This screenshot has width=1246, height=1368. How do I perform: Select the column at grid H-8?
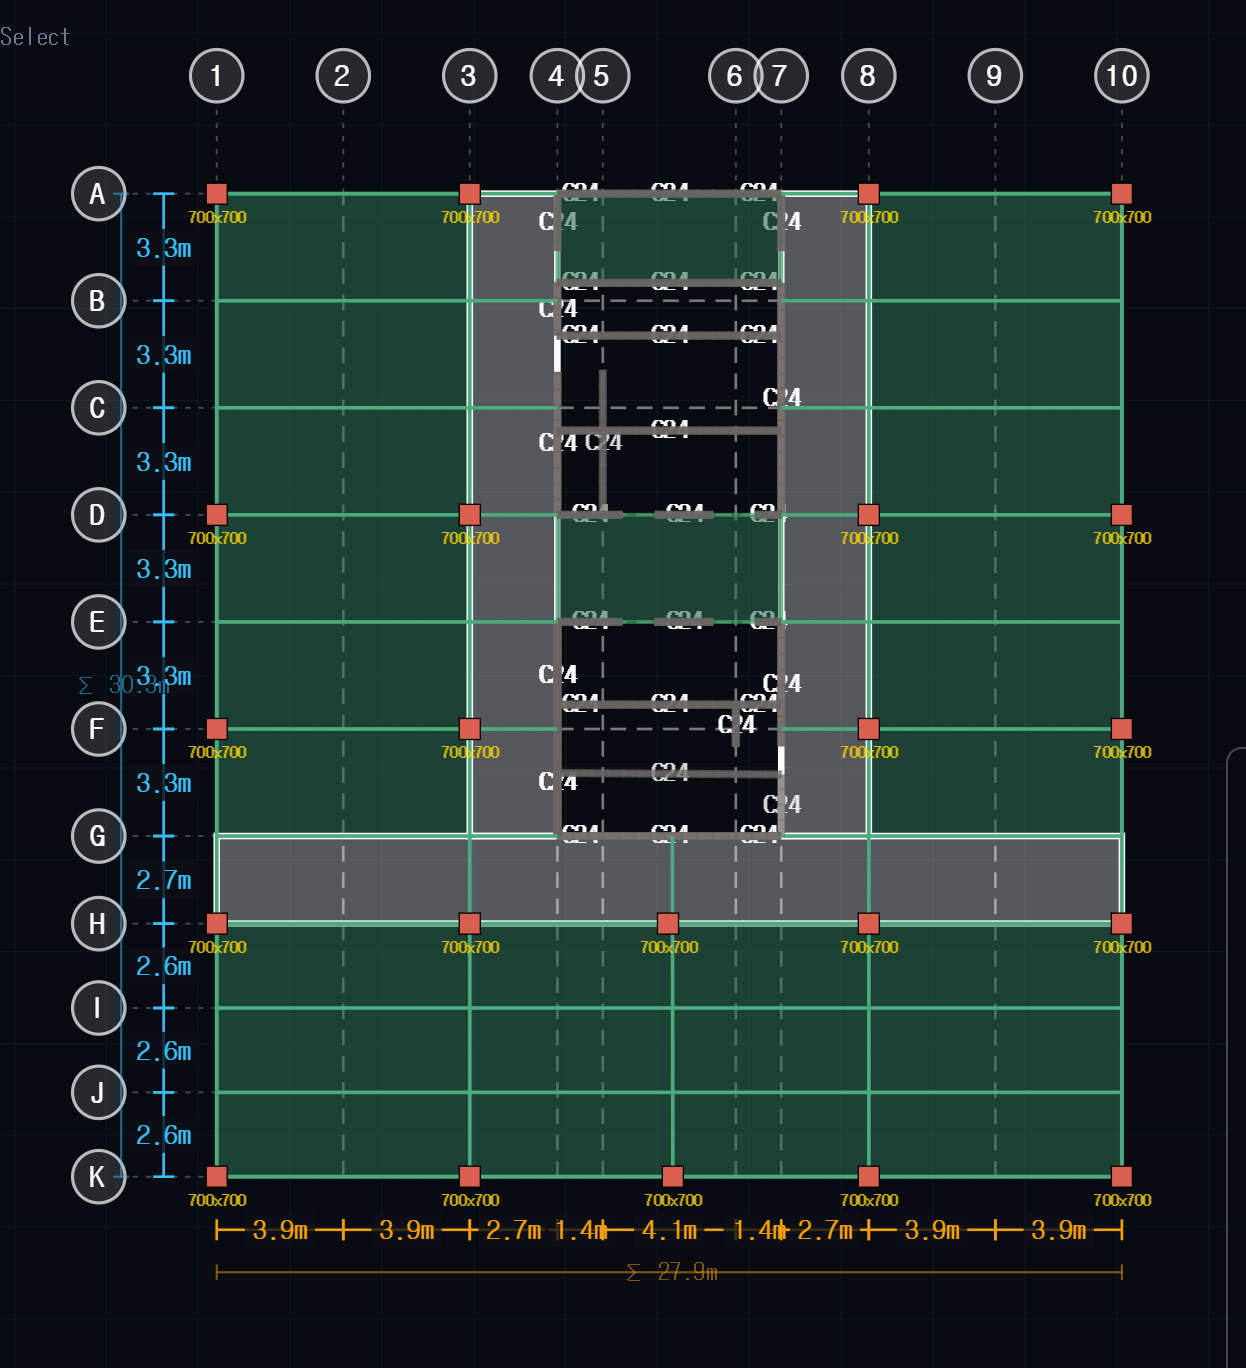pos(869,923)
